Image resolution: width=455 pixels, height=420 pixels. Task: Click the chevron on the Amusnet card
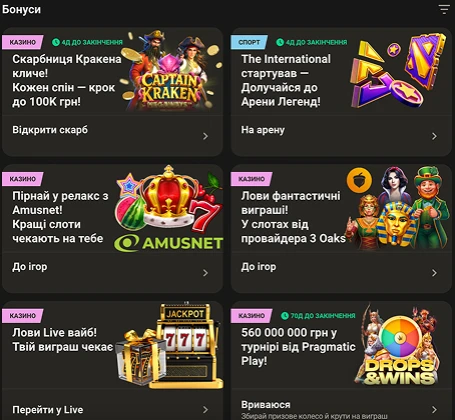point(205,273)
